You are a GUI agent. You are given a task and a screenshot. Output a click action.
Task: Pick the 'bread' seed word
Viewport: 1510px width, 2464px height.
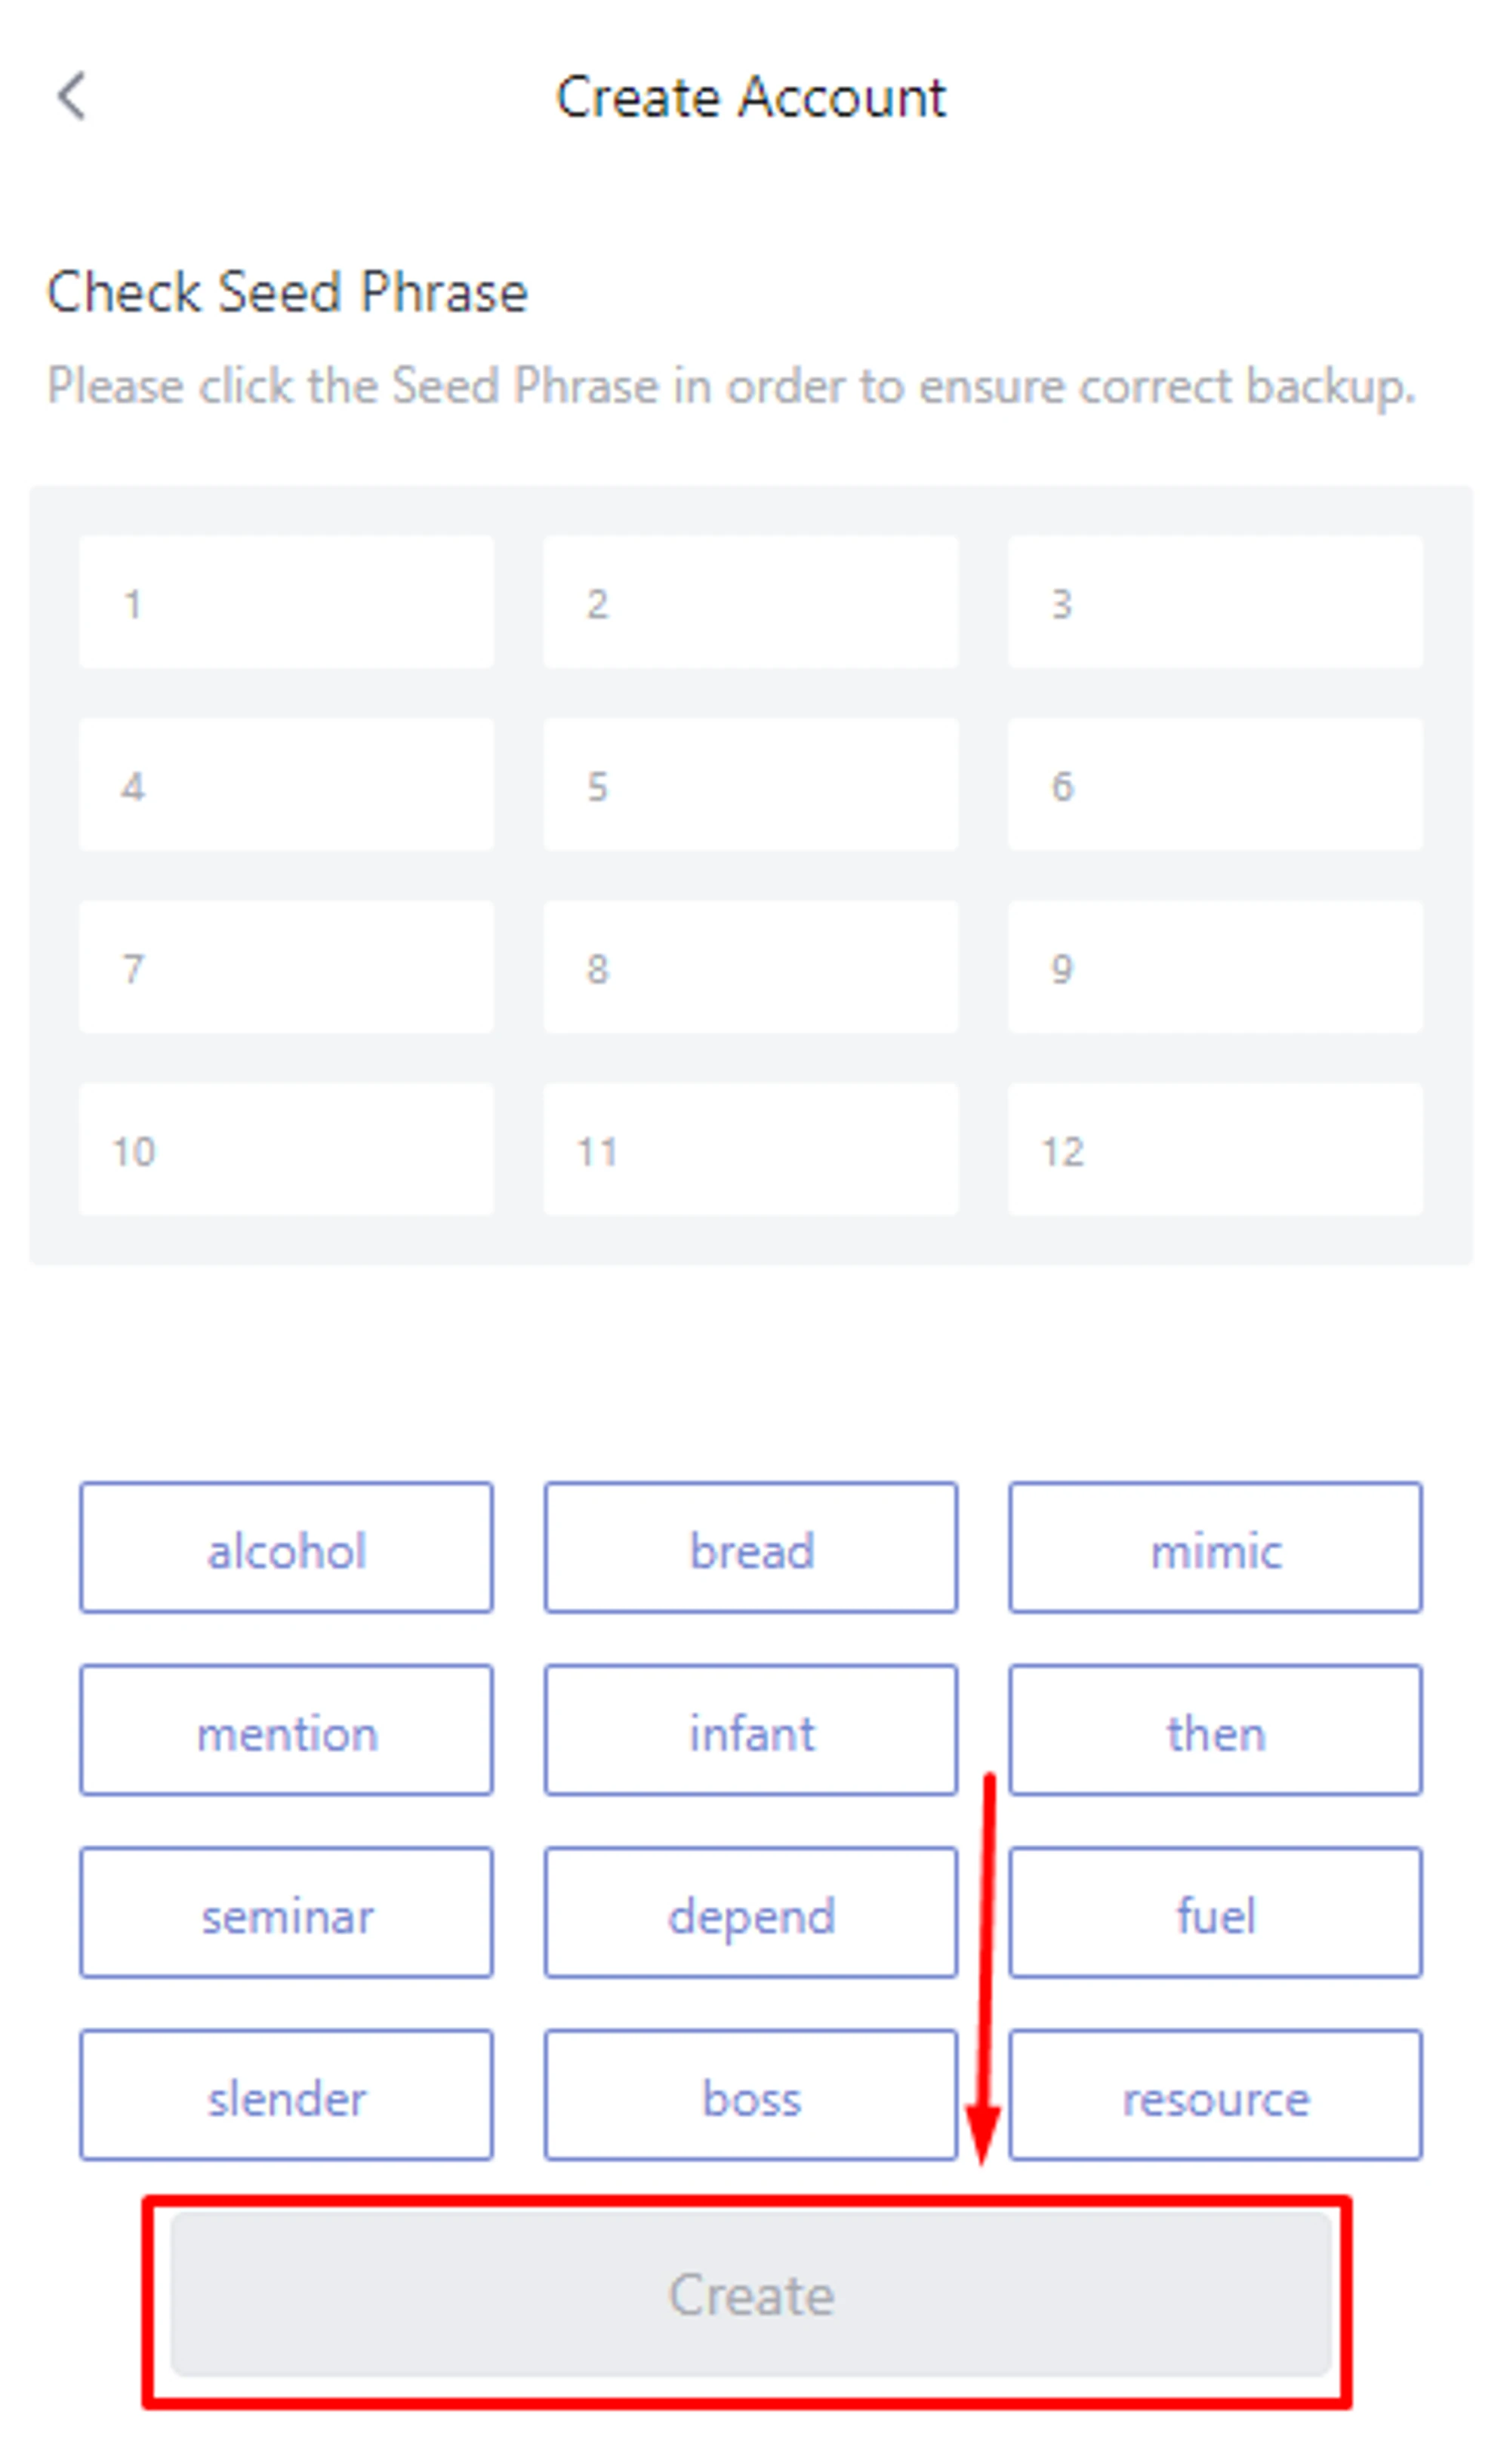pos(750,1549)
